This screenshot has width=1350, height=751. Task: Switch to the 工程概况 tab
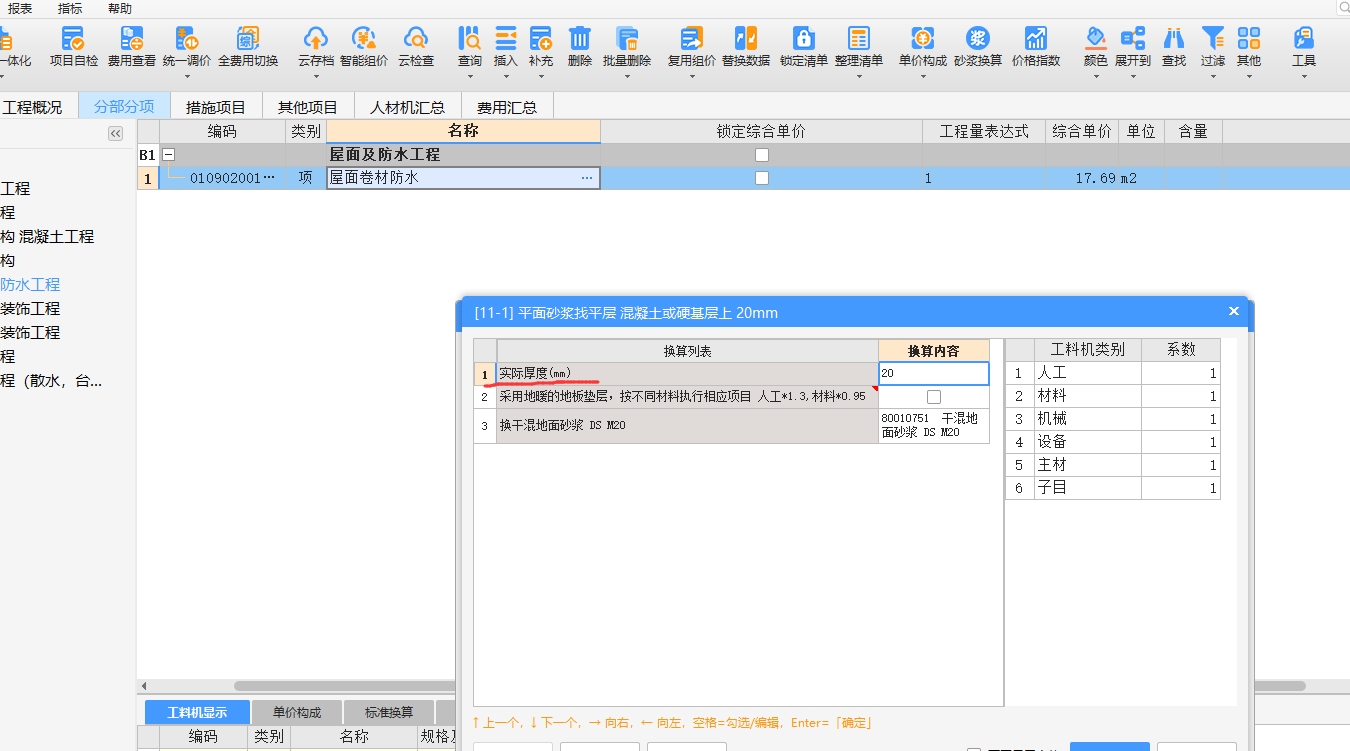pos(33,107)
